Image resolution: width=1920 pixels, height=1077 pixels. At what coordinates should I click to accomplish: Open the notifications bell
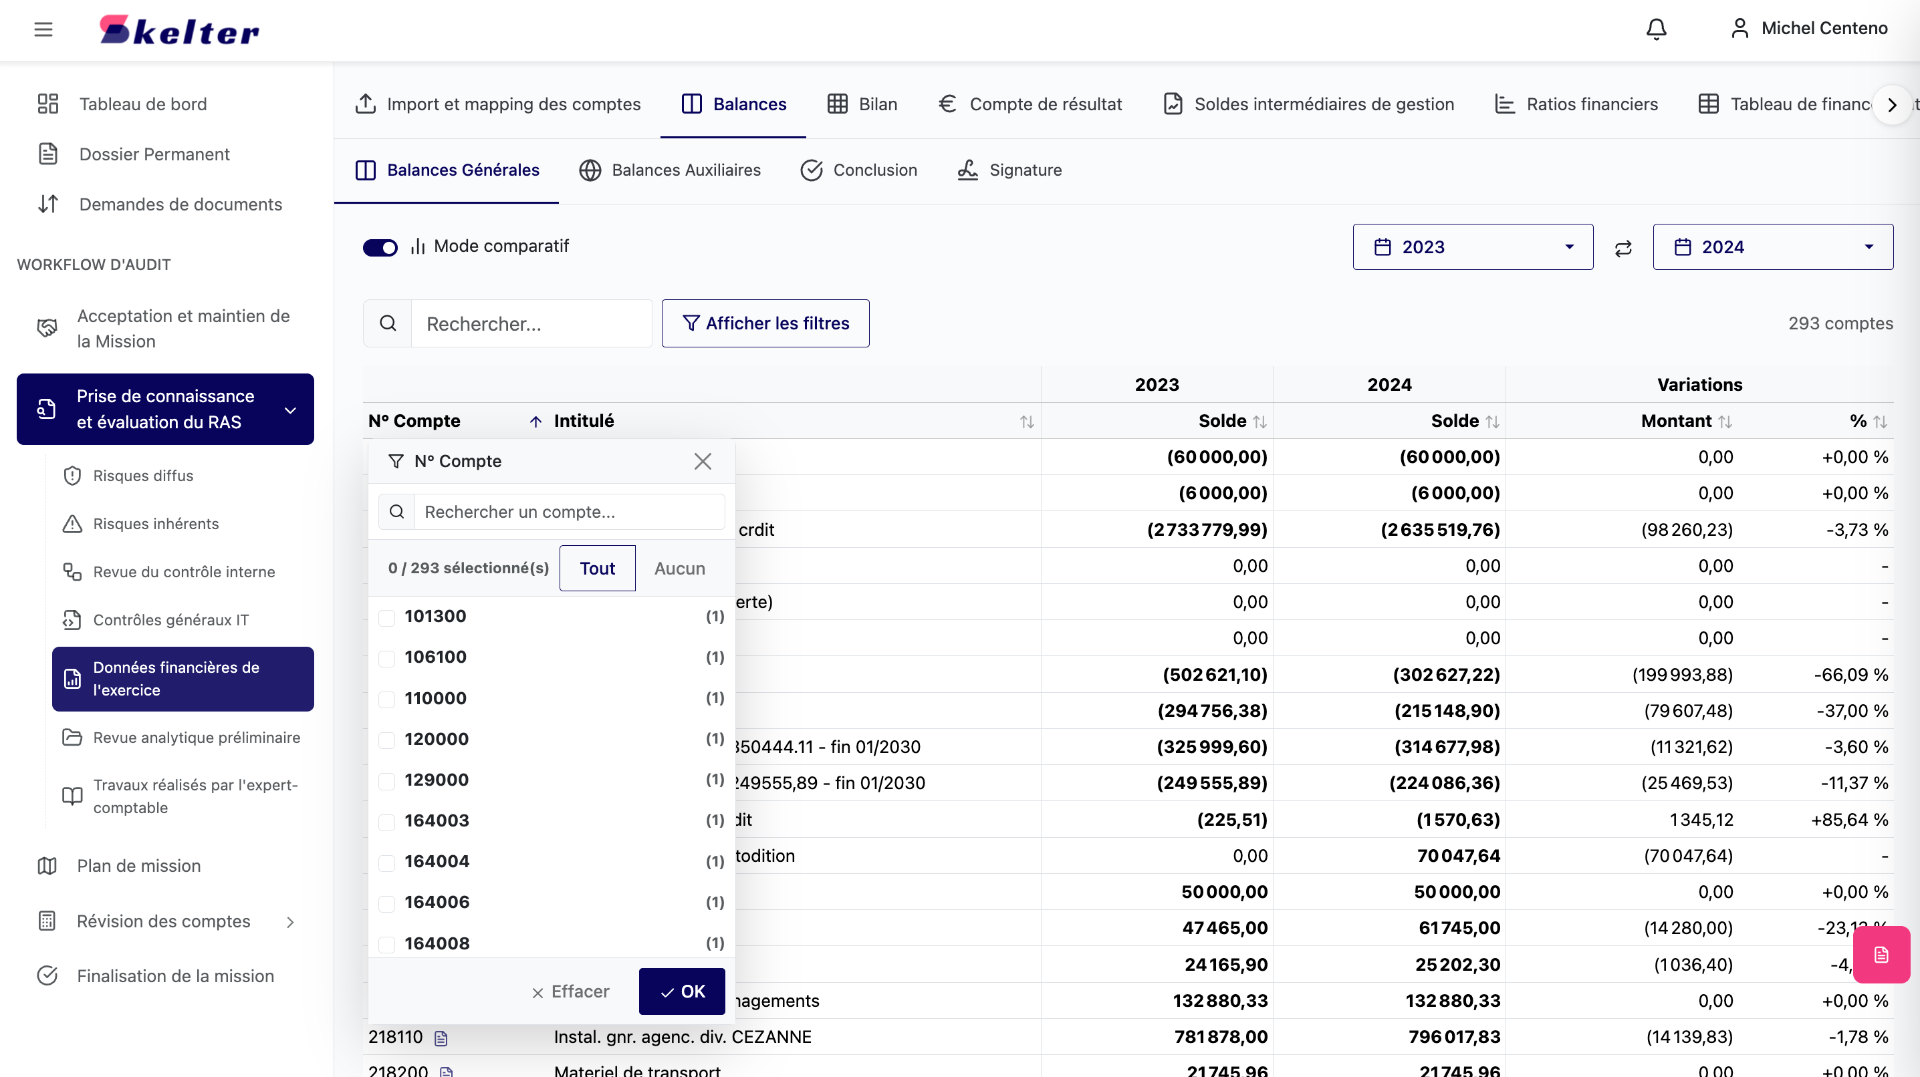click(1656, 29)
